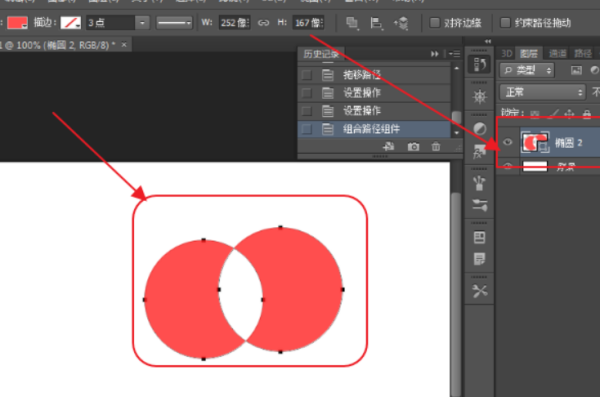600x397 pixels.
Task: Open path arrangement icon in options bar
Action: coord(401,23)
